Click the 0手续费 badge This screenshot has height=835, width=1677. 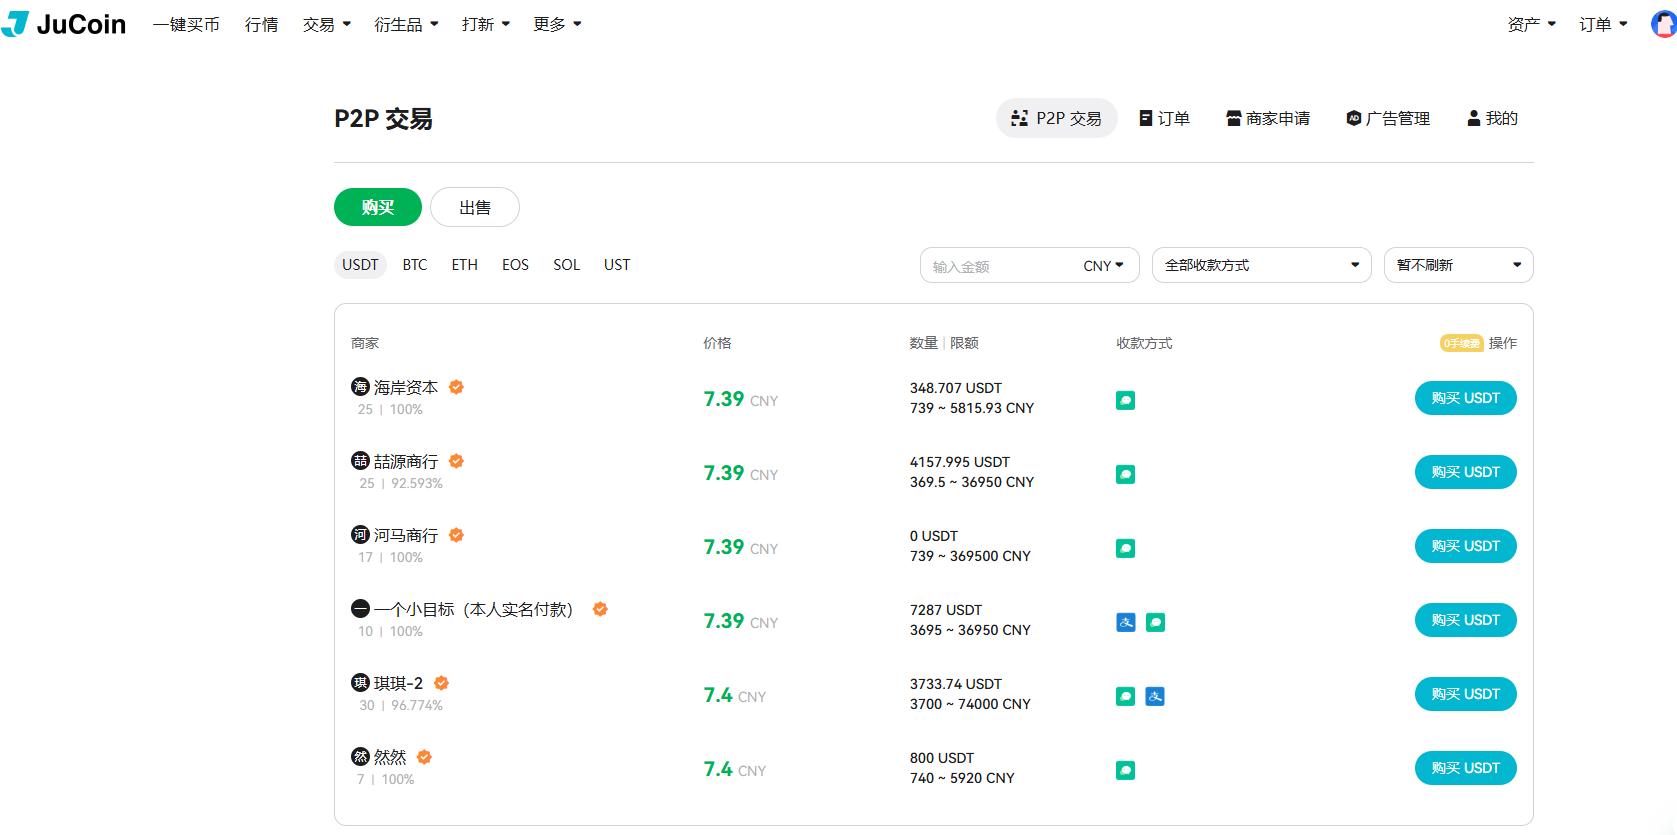(x=1461, y=343)
